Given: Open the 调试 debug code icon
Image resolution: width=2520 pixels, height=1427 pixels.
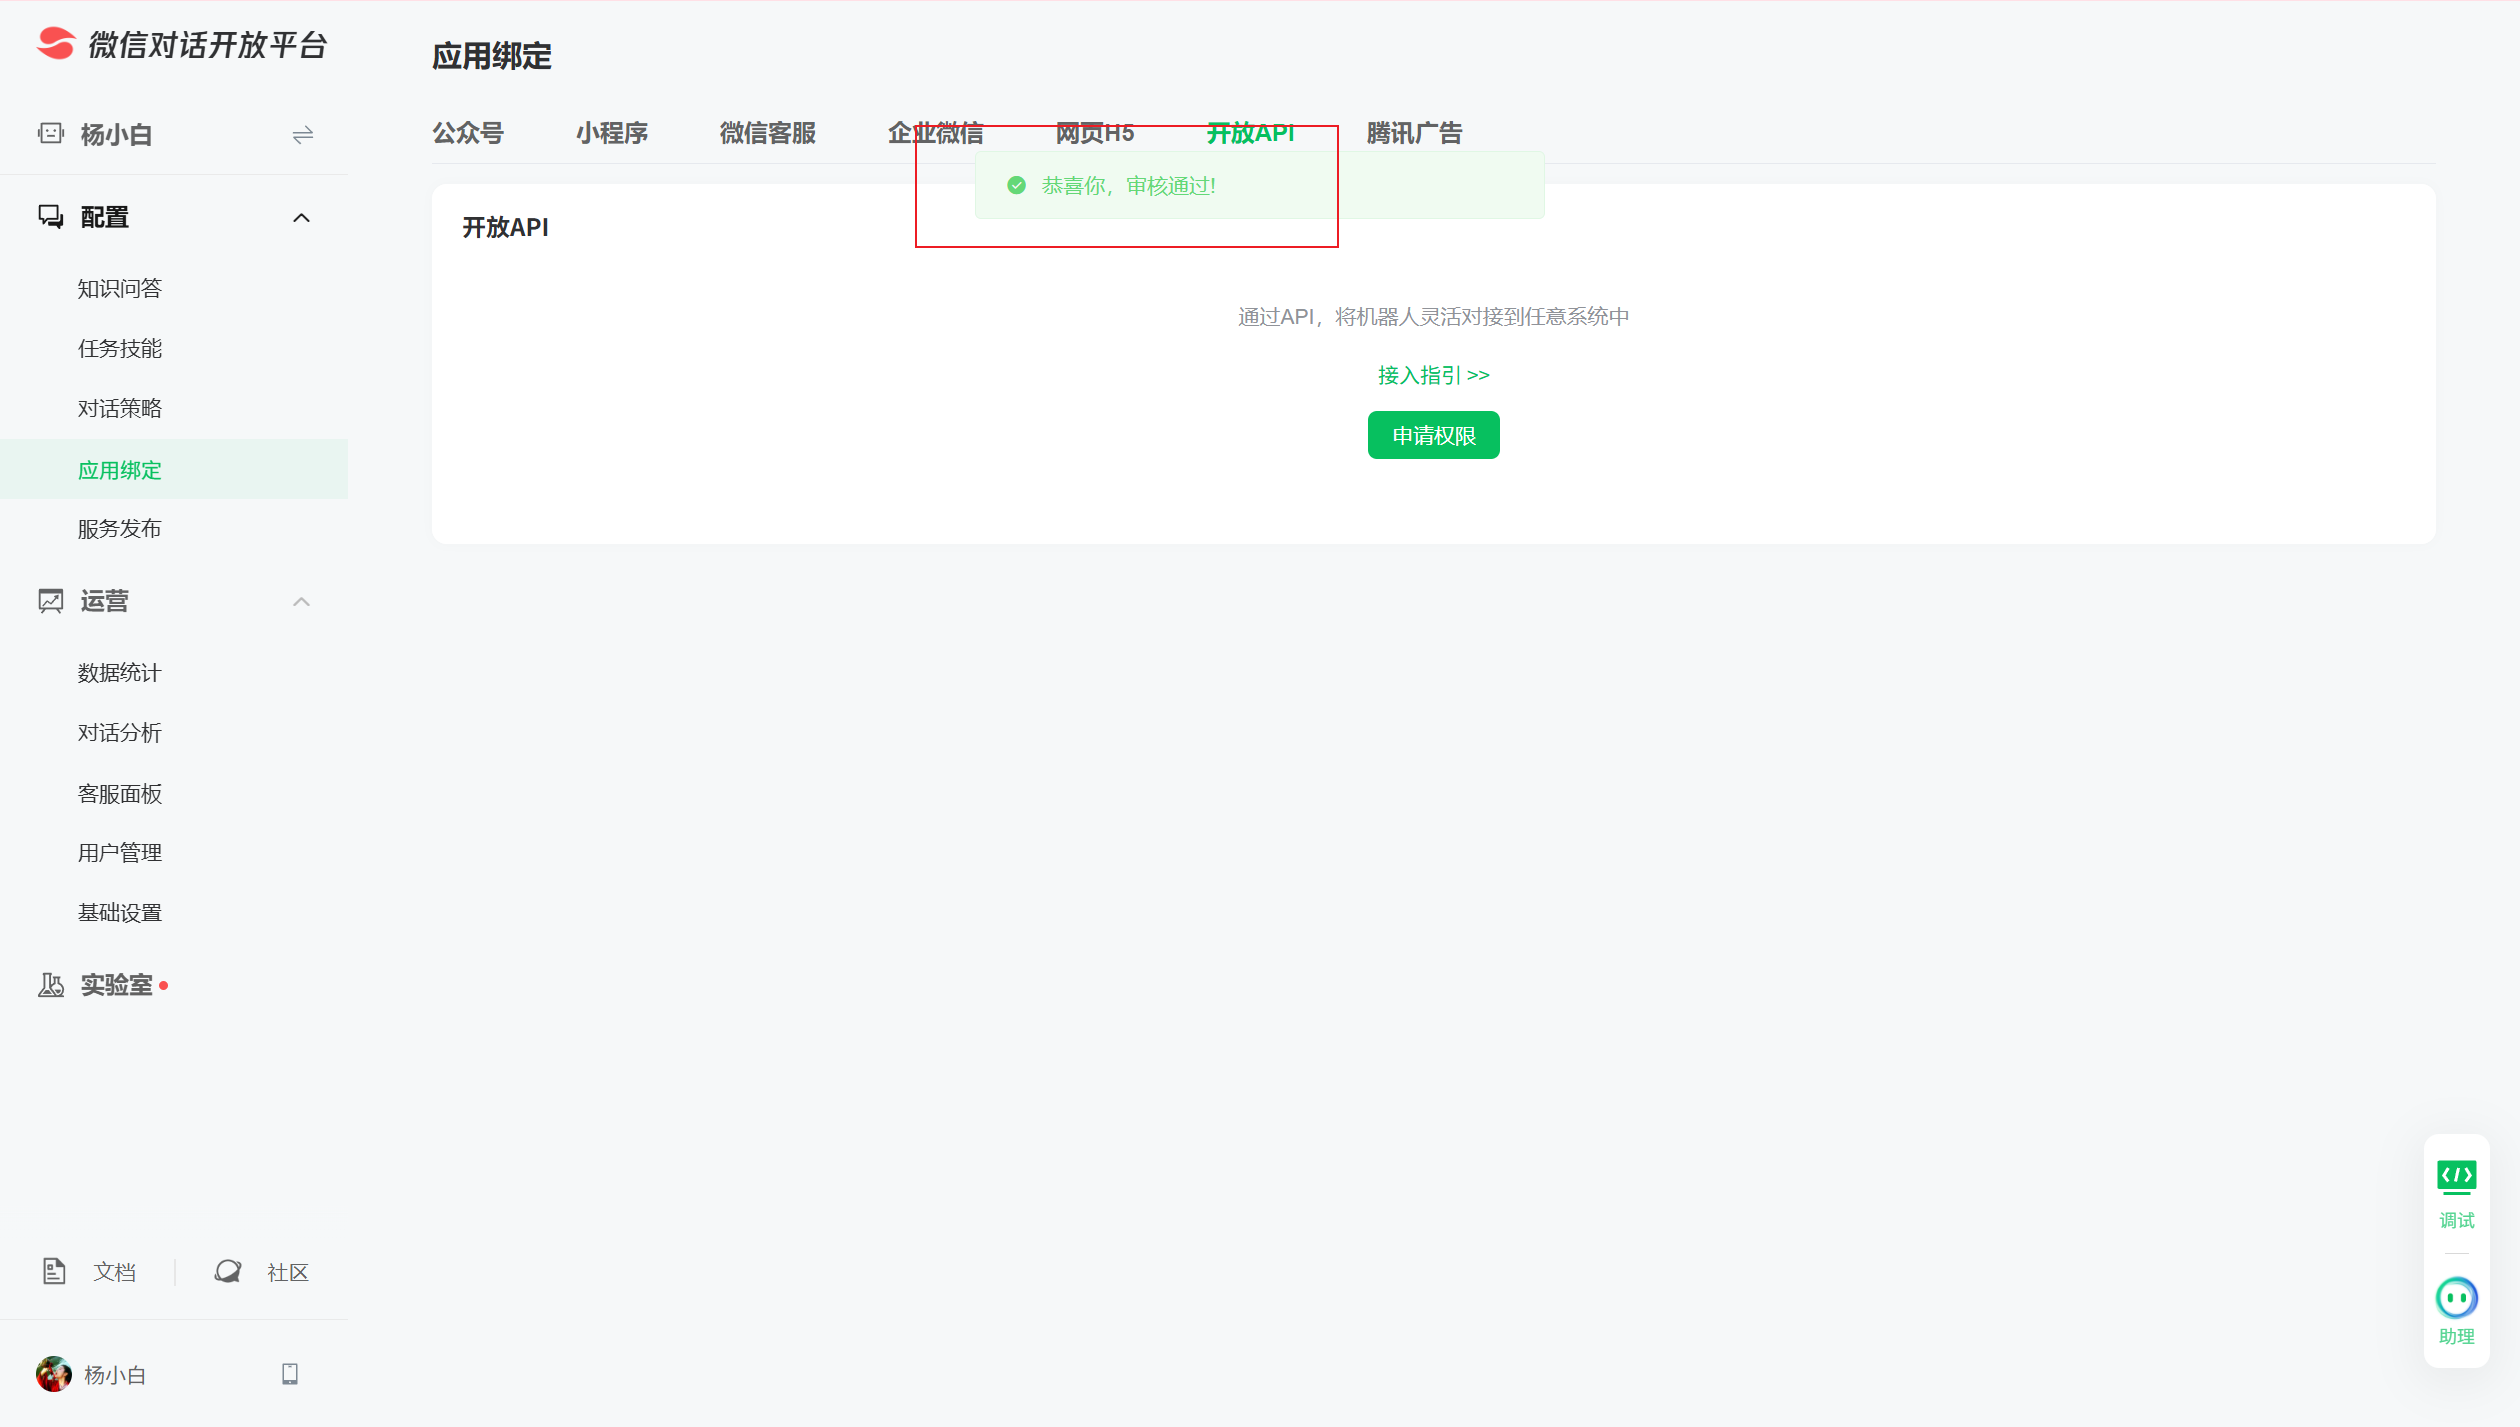Looking at the screenshot, I should pos(2456,1178).
